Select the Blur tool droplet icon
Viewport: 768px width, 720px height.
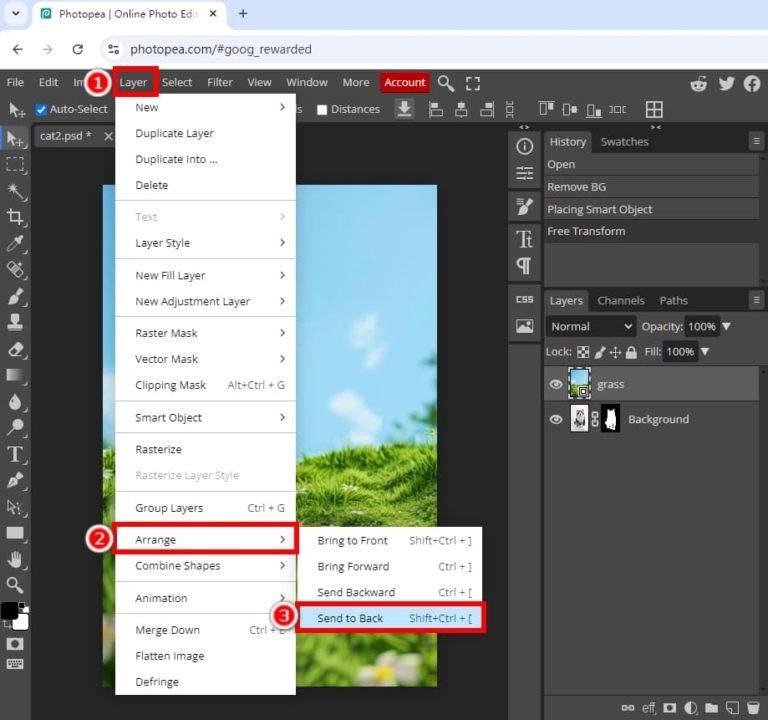[x=15, y=402]
